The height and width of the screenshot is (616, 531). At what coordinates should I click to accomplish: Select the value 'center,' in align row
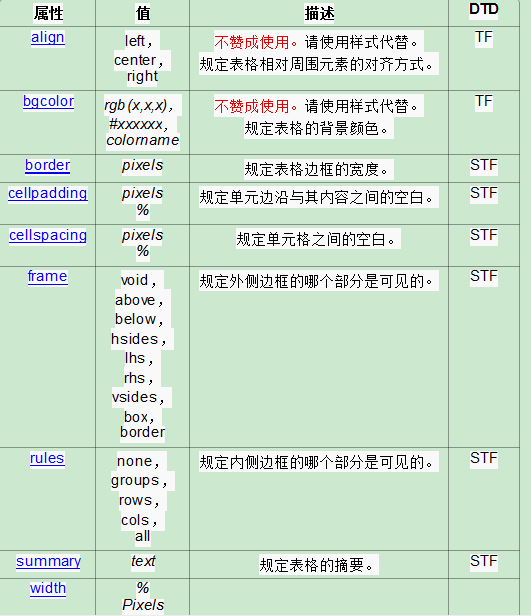[x=138, y=60]
